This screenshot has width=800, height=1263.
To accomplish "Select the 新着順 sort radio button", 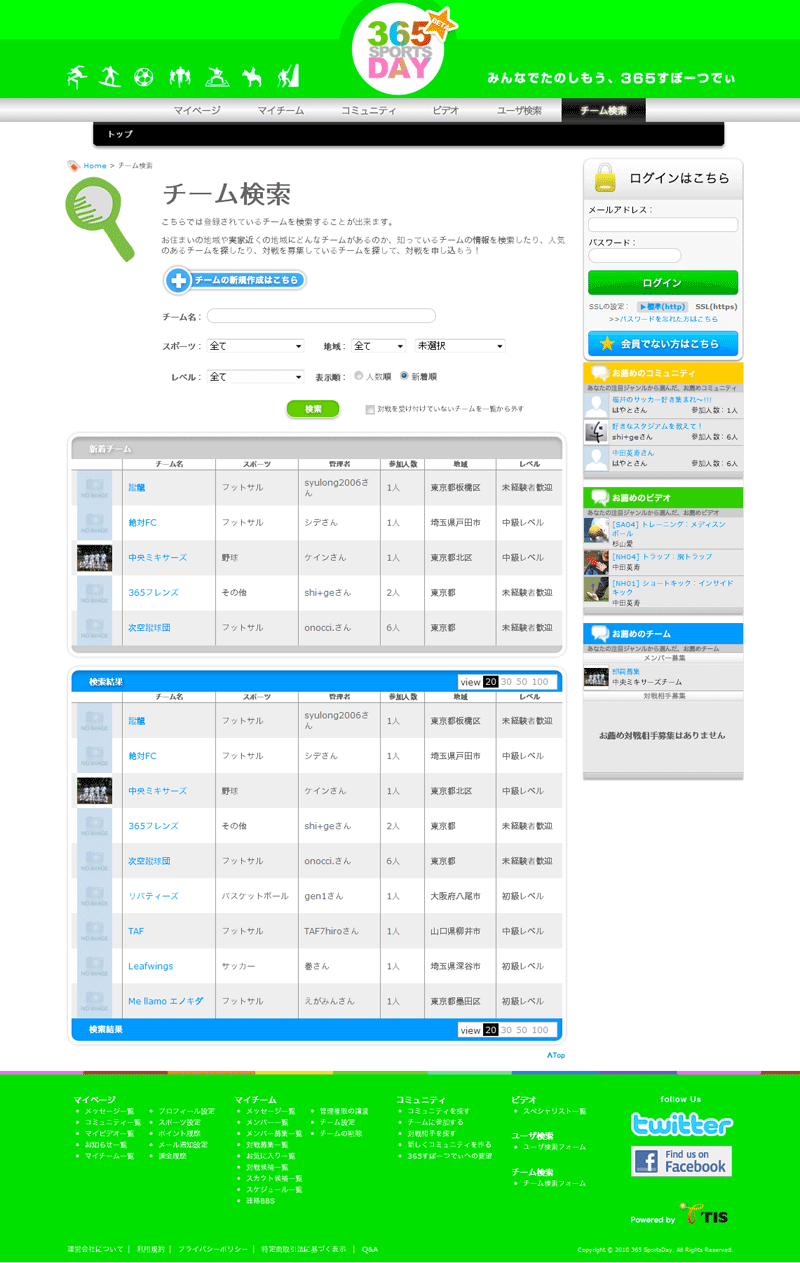I will point(404,377).
